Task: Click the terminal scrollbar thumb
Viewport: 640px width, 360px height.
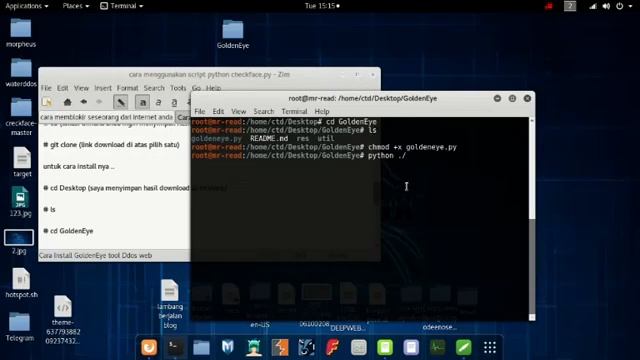Action: click(x=532, y=267)
